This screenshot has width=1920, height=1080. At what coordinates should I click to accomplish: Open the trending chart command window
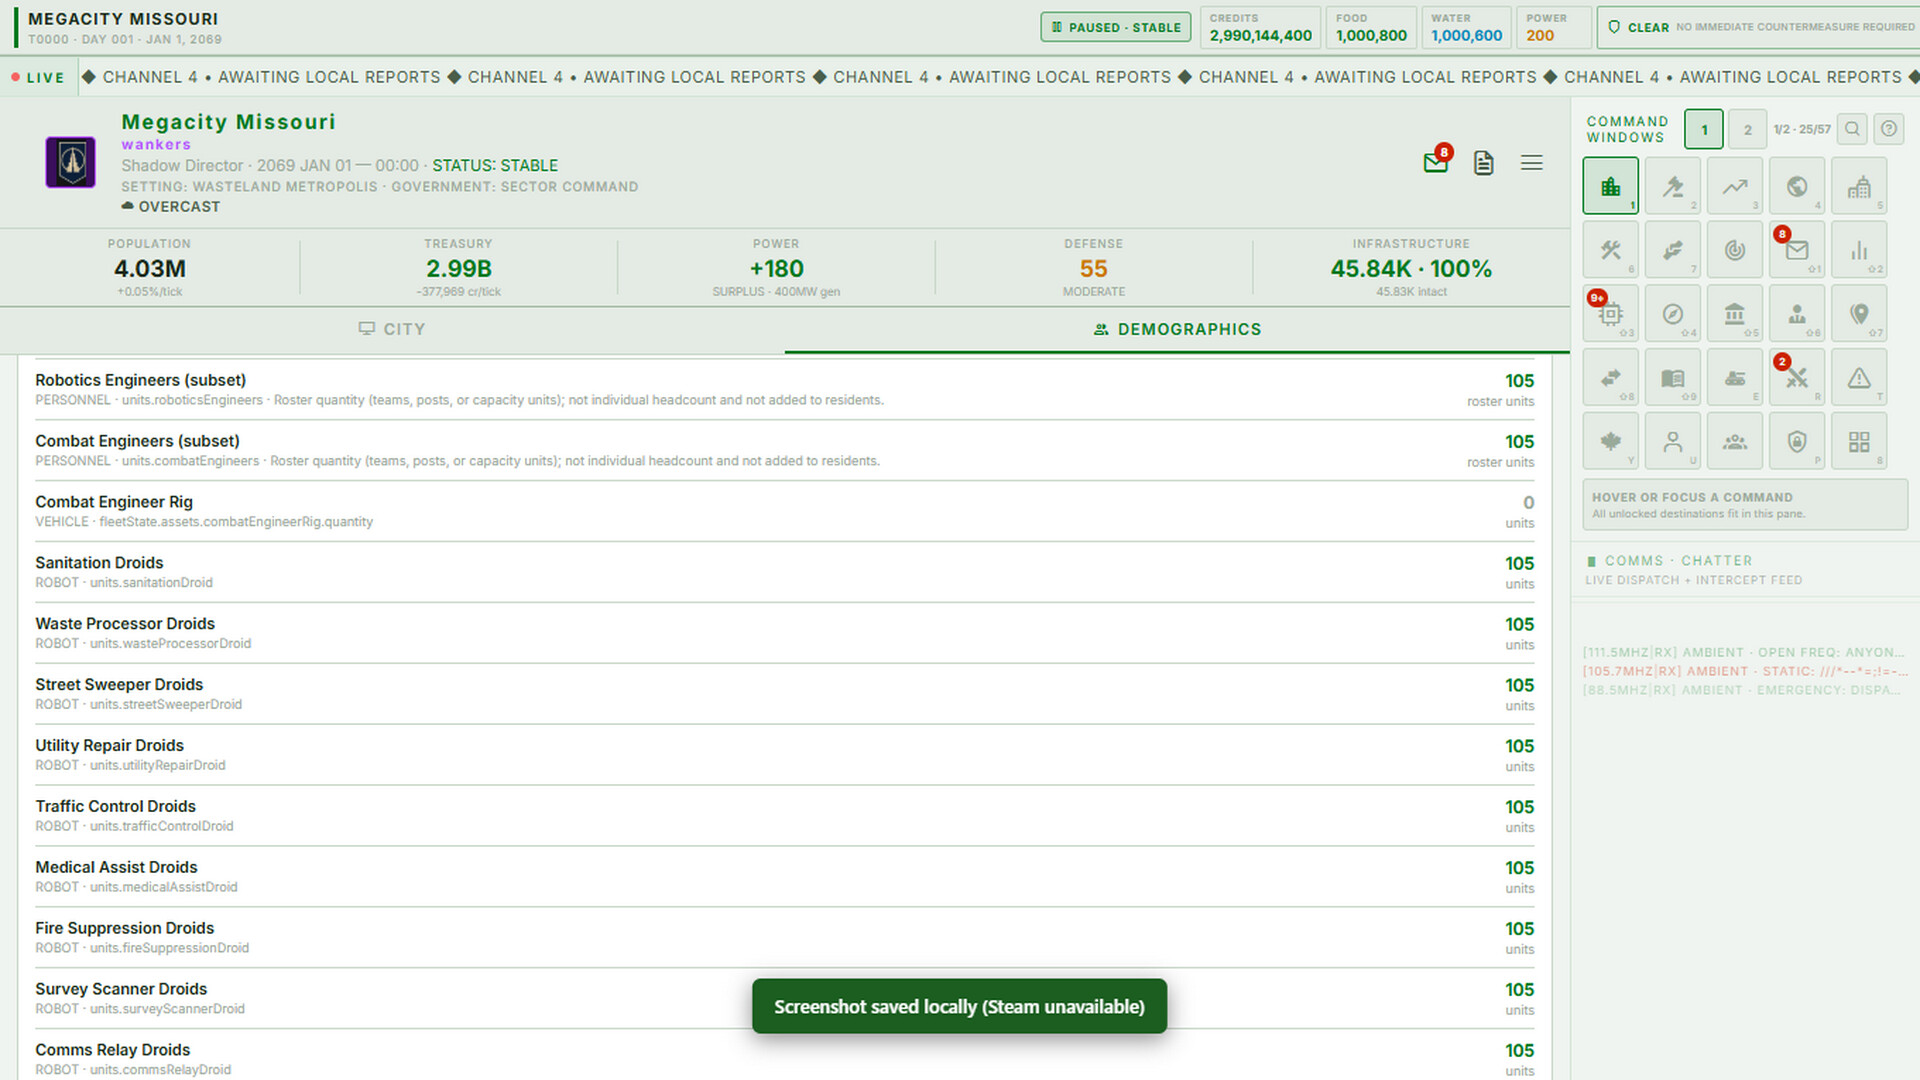1734,186
